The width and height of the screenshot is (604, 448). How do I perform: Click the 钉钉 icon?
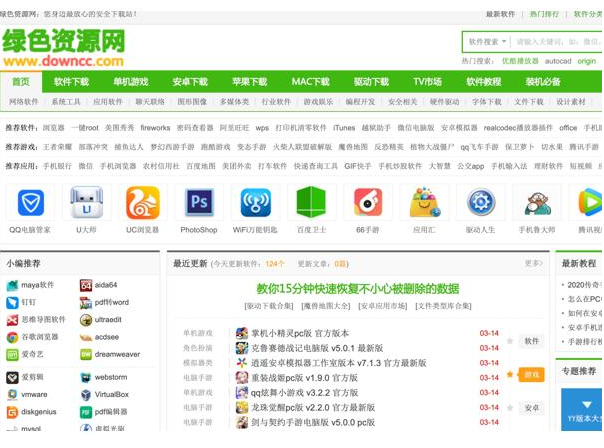(12, 303)
